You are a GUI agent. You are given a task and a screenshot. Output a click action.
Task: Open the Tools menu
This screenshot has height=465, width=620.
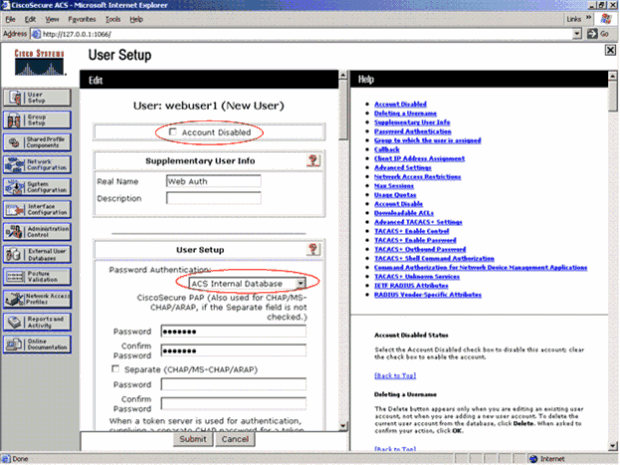pyautogui.click(x=113, y=19)
